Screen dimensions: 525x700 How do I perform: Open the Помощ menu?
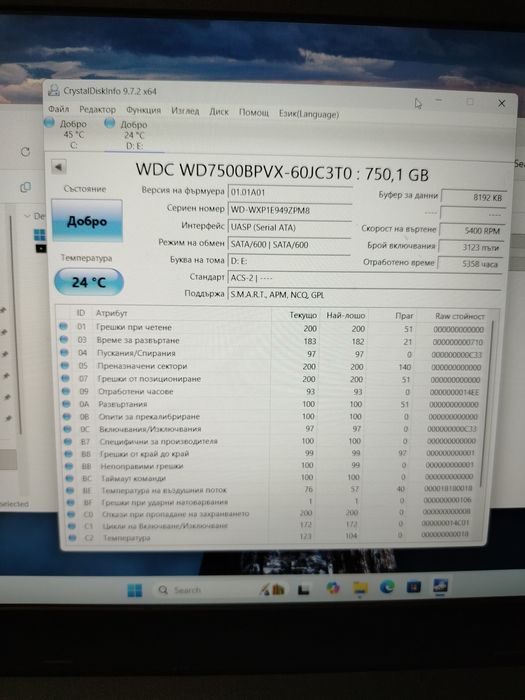[x=254, y=112]
